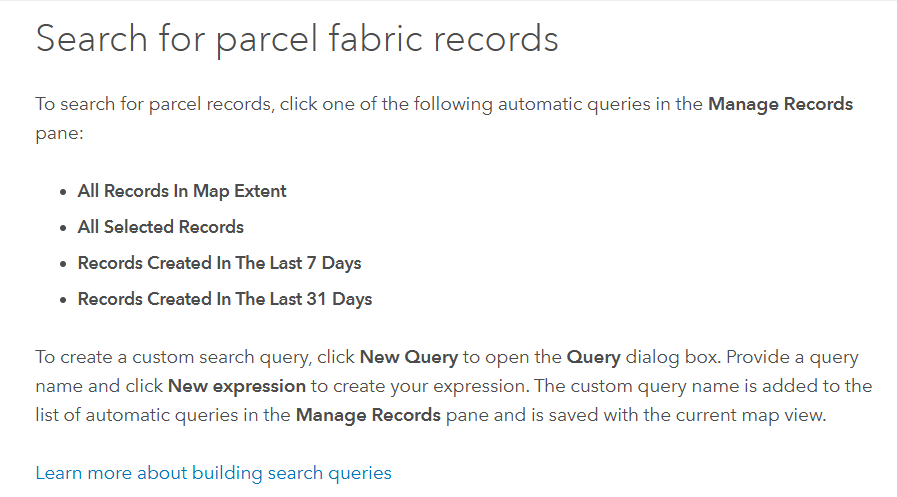Click the 'Search for parcel fabric records' heading

tap(297, 39)
